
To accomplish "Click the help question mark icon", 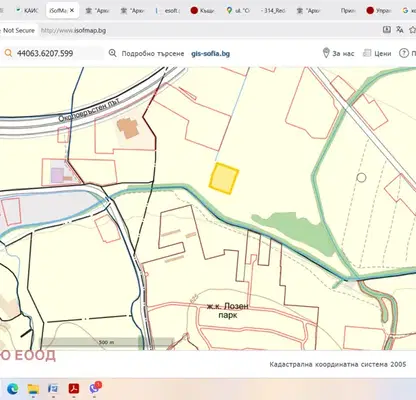I will tap(404, 53).
